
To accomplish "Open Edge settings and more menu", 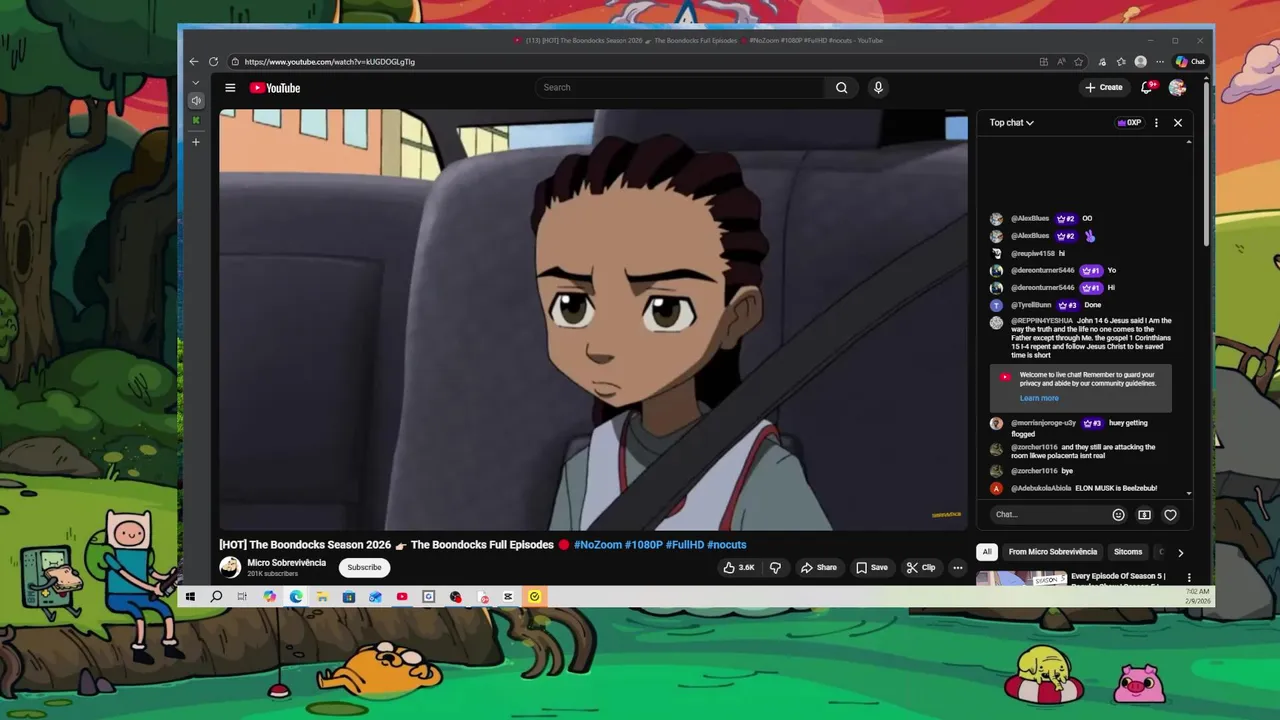I will coord(1160,62).
